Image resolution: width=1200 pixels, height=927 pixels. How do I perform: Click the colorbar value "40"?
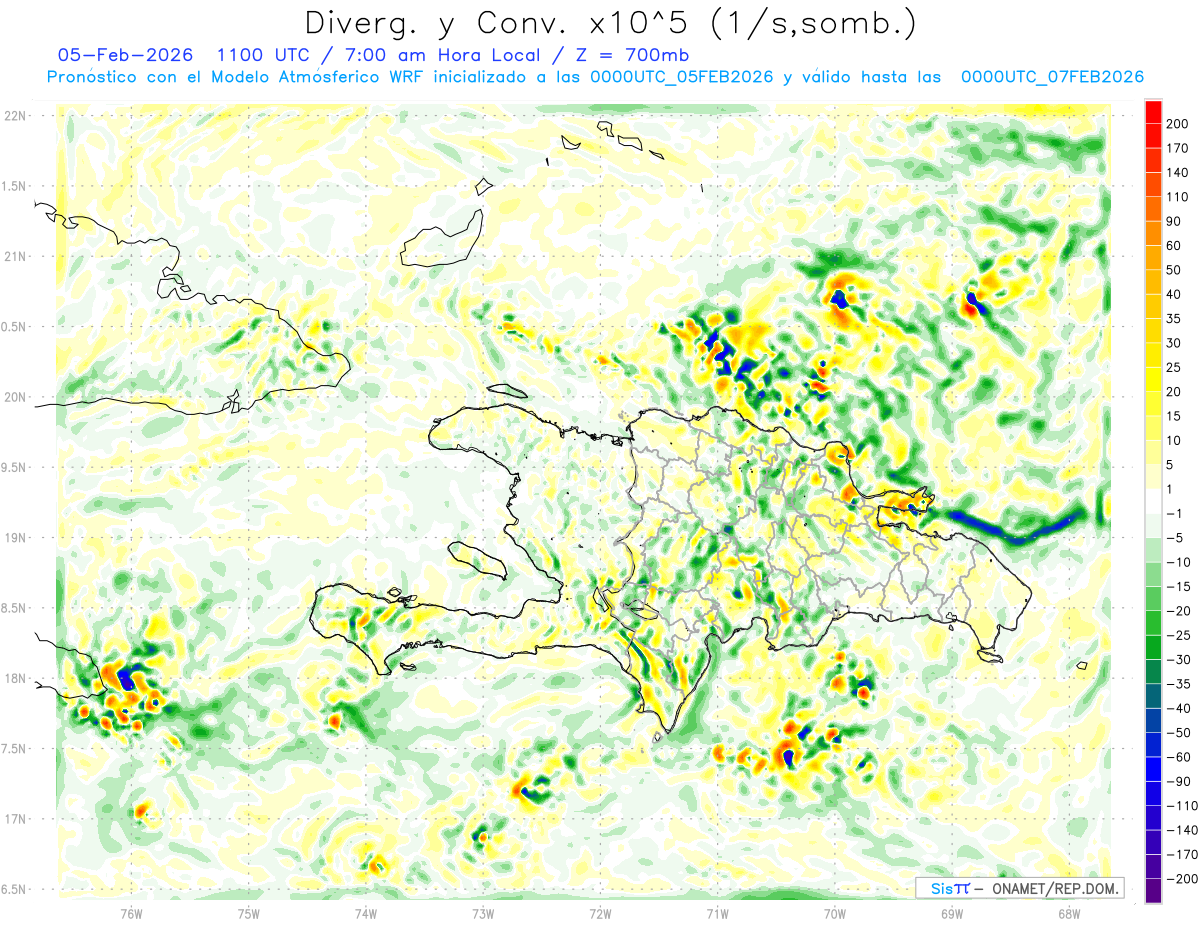coord(1174,295)
